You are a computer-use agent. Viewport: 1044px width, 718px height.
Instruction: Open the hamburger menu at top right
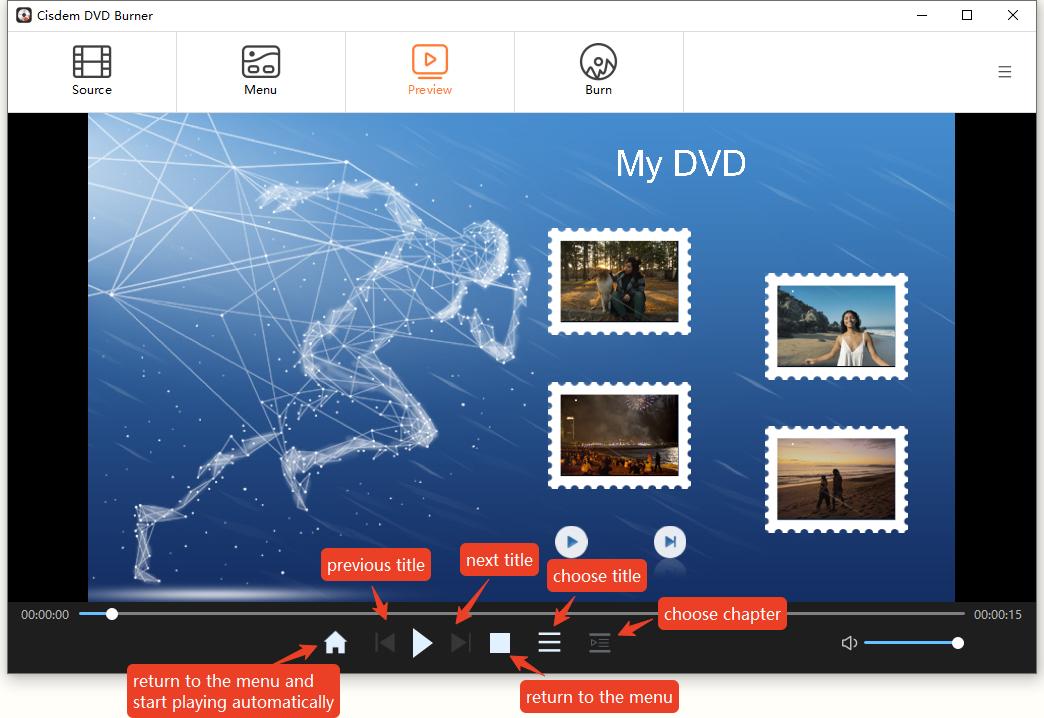point(1005,71)
